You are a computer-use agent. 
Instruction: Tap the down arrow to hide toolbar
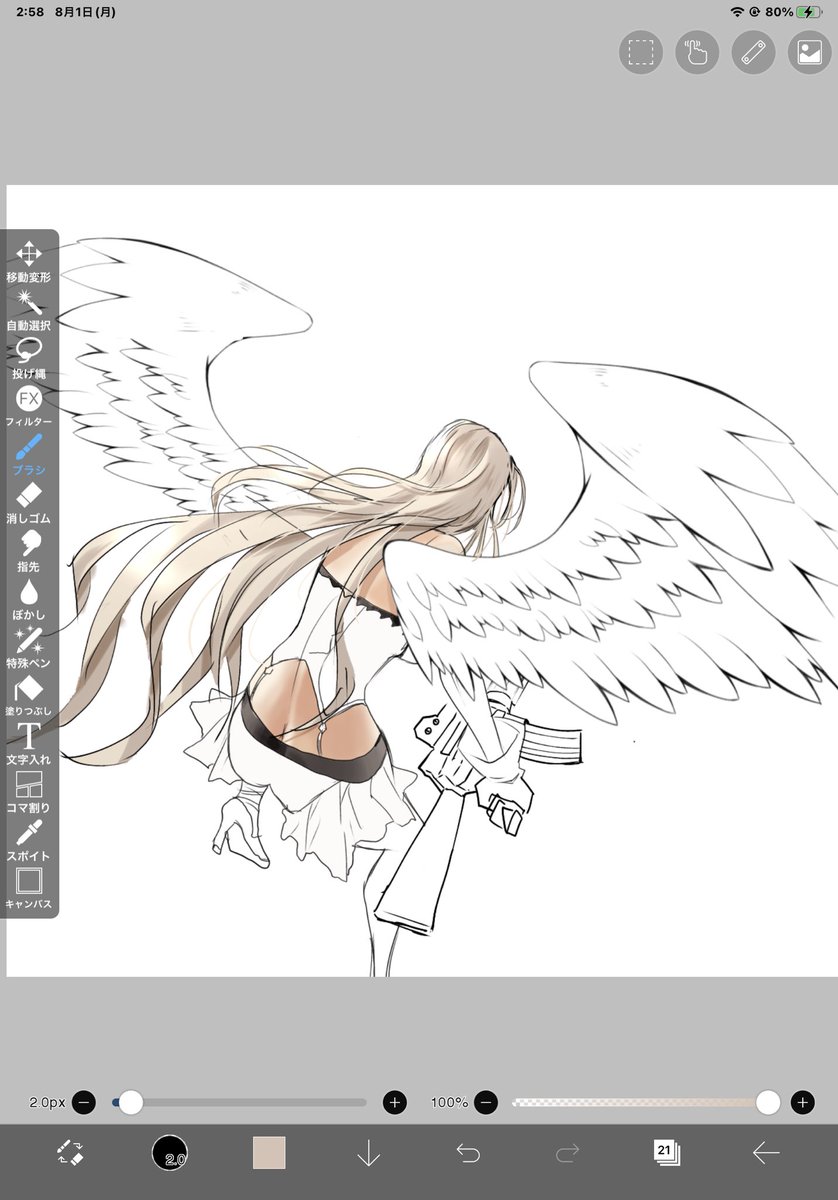click(368, 1153)
